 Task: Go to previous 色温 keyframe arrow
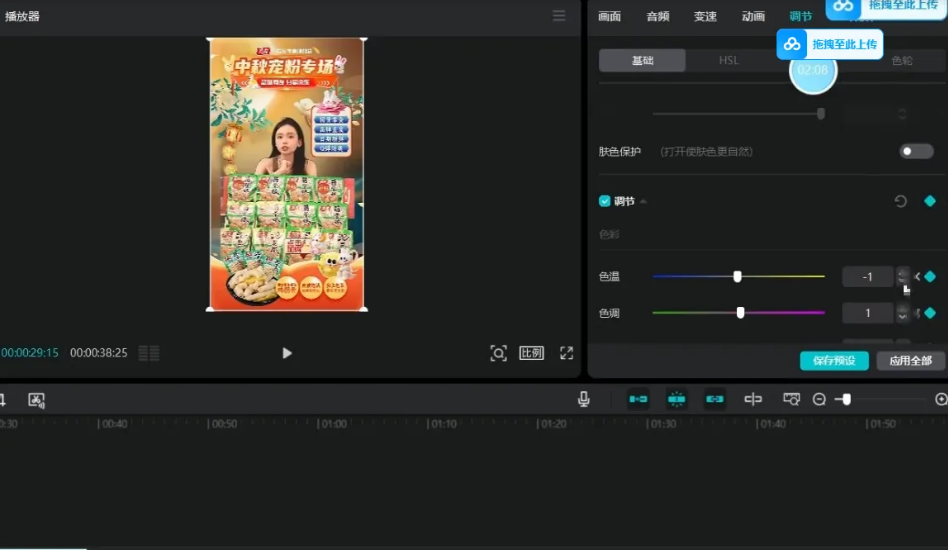click(x=918, y=277)
